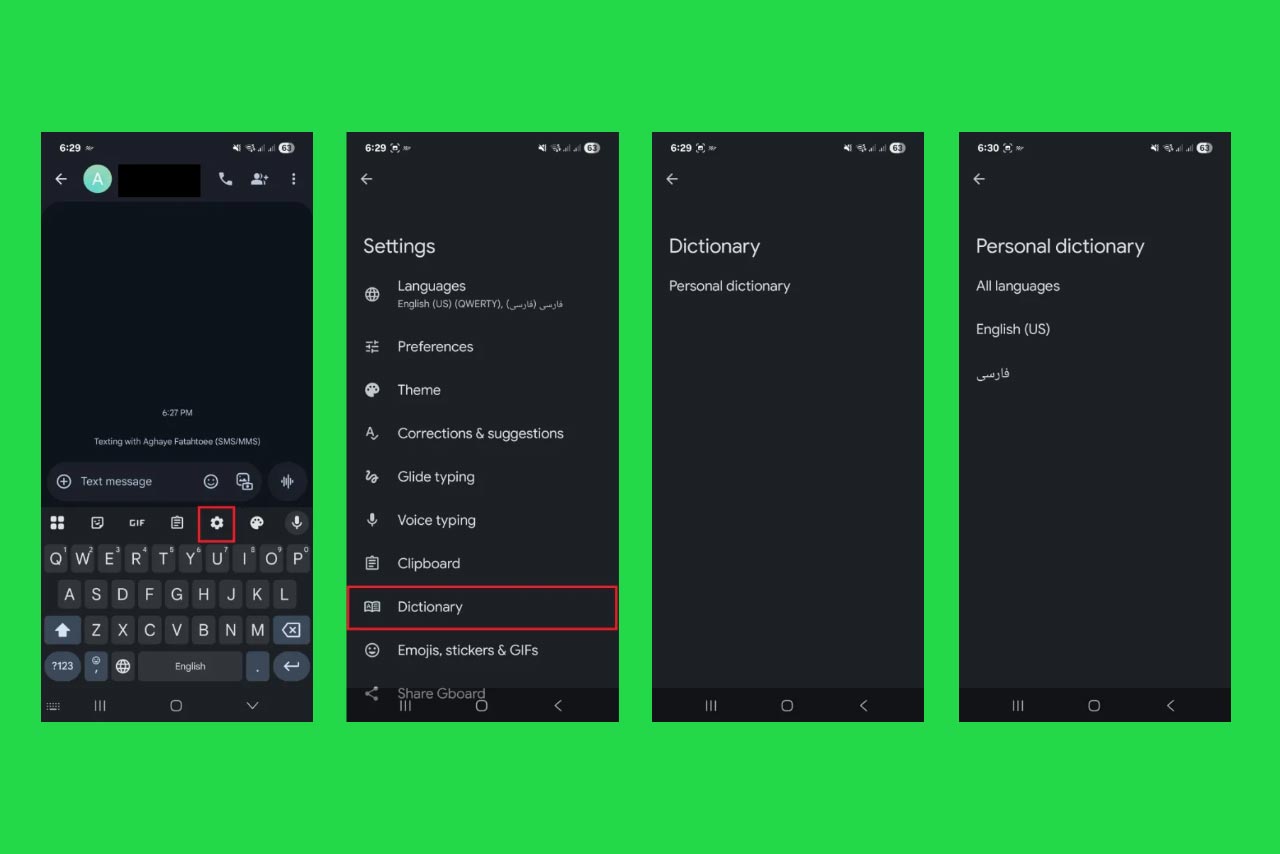The image size is (1280, 854).
Task: Open the theme palette icon on keyboard
Action: point(256,523)
